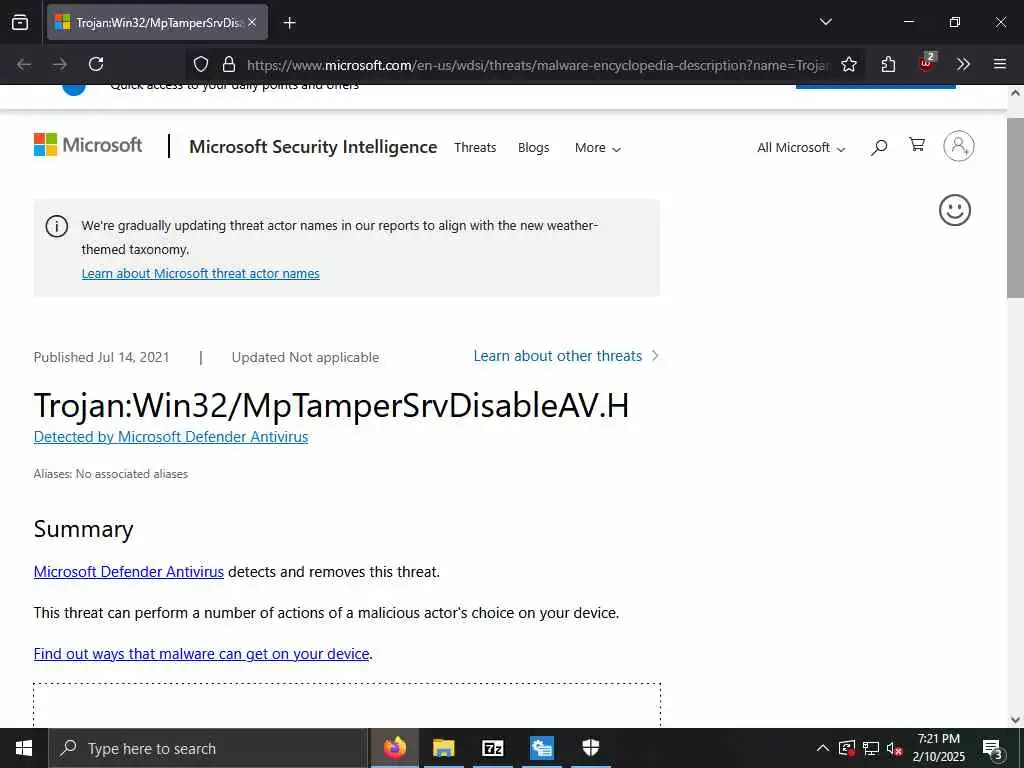Screen dimensions: 1024x768
Task: Click the scrollbar down arrow
Action: point(1015,720)
